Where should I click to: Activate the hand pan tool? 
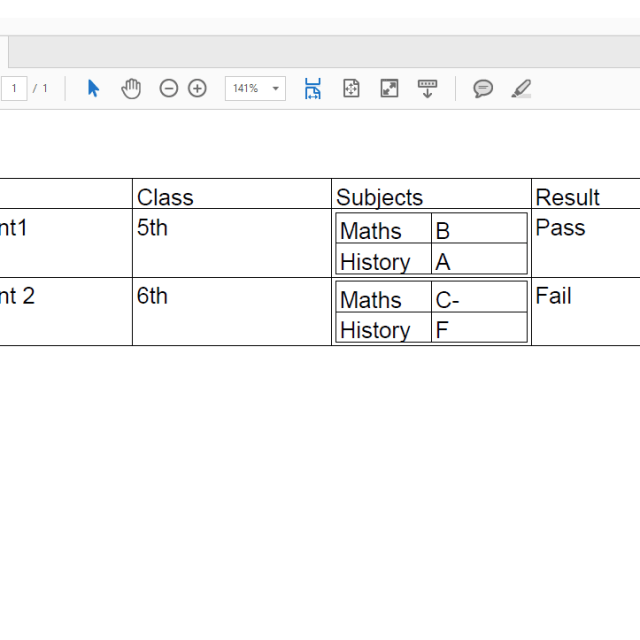(131, 88)
